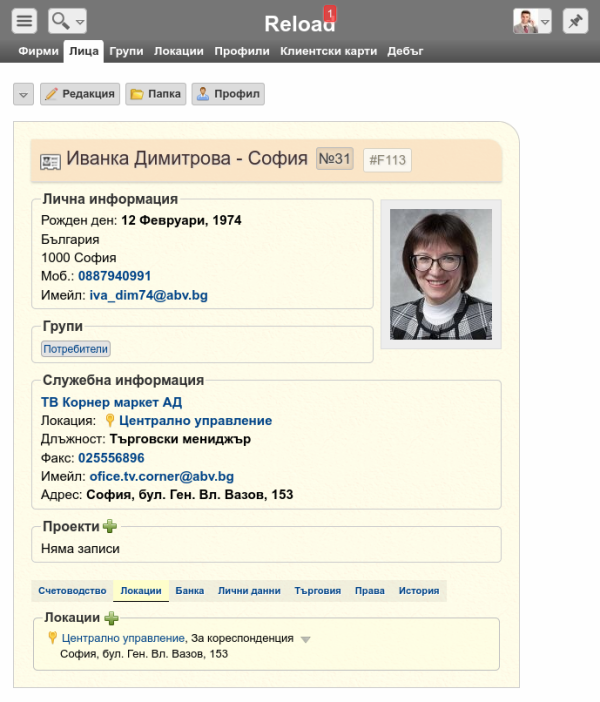The width and height of the screenshot is (600, 702).
Task: Open the user avatar menu
Action: tap(532, 21)
